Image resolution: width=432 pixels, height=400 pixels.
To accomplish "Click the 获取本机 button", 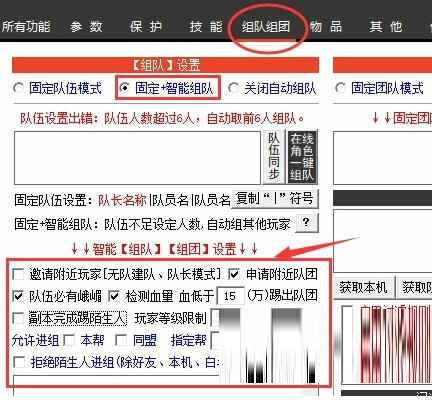I will pyautogui.click(x=364, y=287).
